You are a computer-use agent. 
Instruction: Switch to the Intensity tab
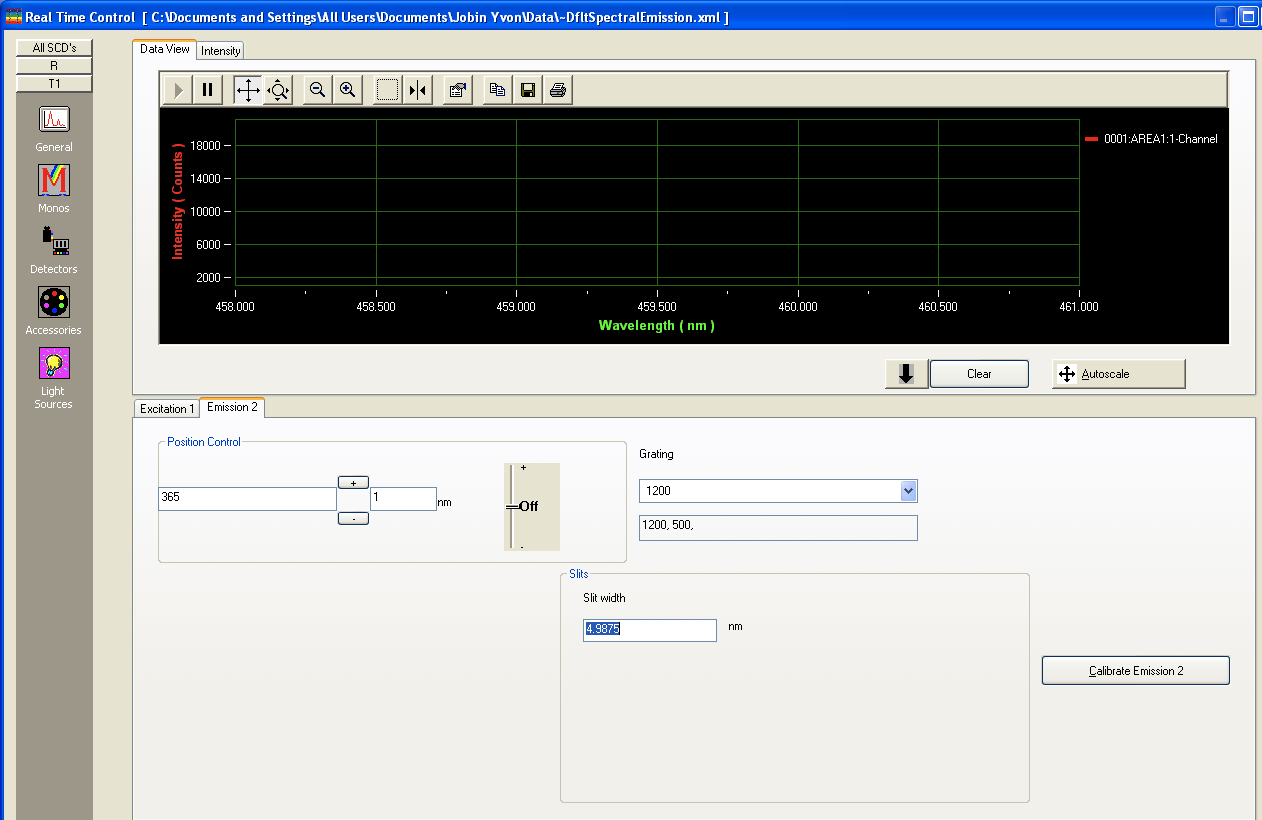[x=220, y=50]
